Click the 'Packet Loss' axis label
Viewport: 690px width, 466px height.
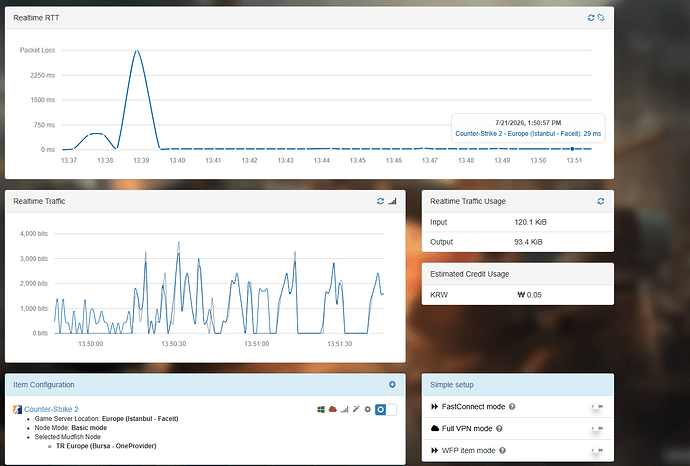(x=37, y=50)
